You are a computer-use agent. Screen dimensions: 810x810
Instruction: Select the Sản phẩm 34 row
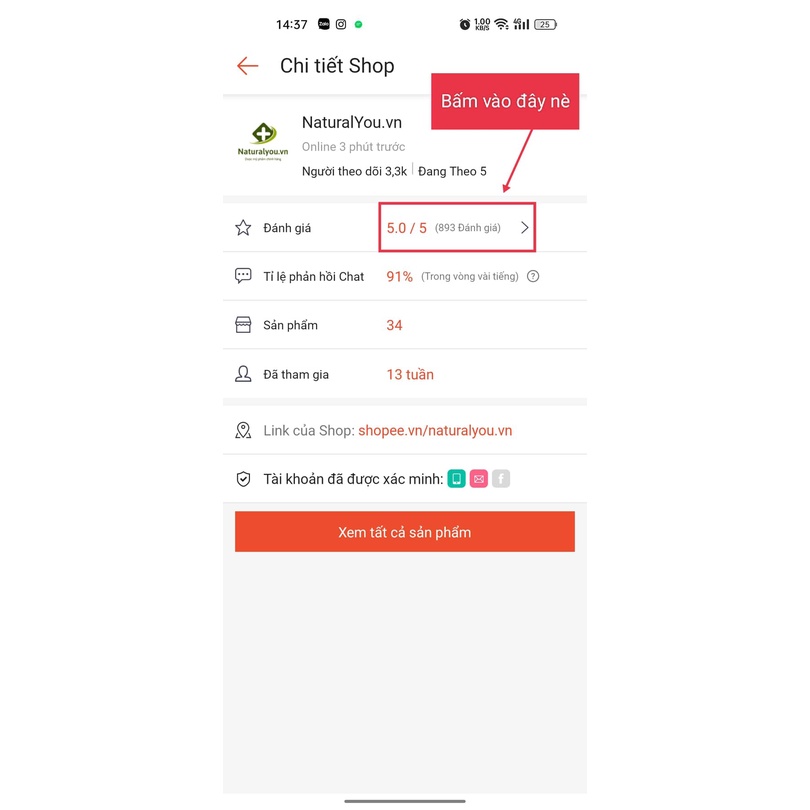[404, 325]
